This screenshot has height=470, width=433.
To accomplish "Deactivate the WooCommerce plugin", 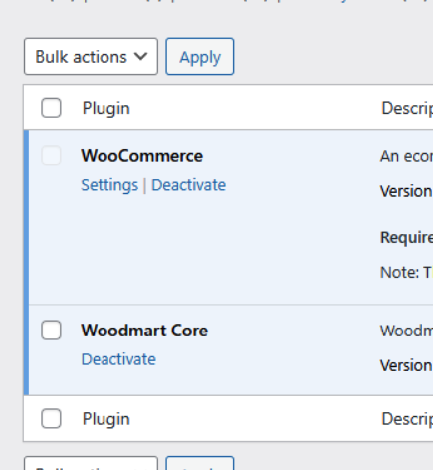I will pos(189,185).
